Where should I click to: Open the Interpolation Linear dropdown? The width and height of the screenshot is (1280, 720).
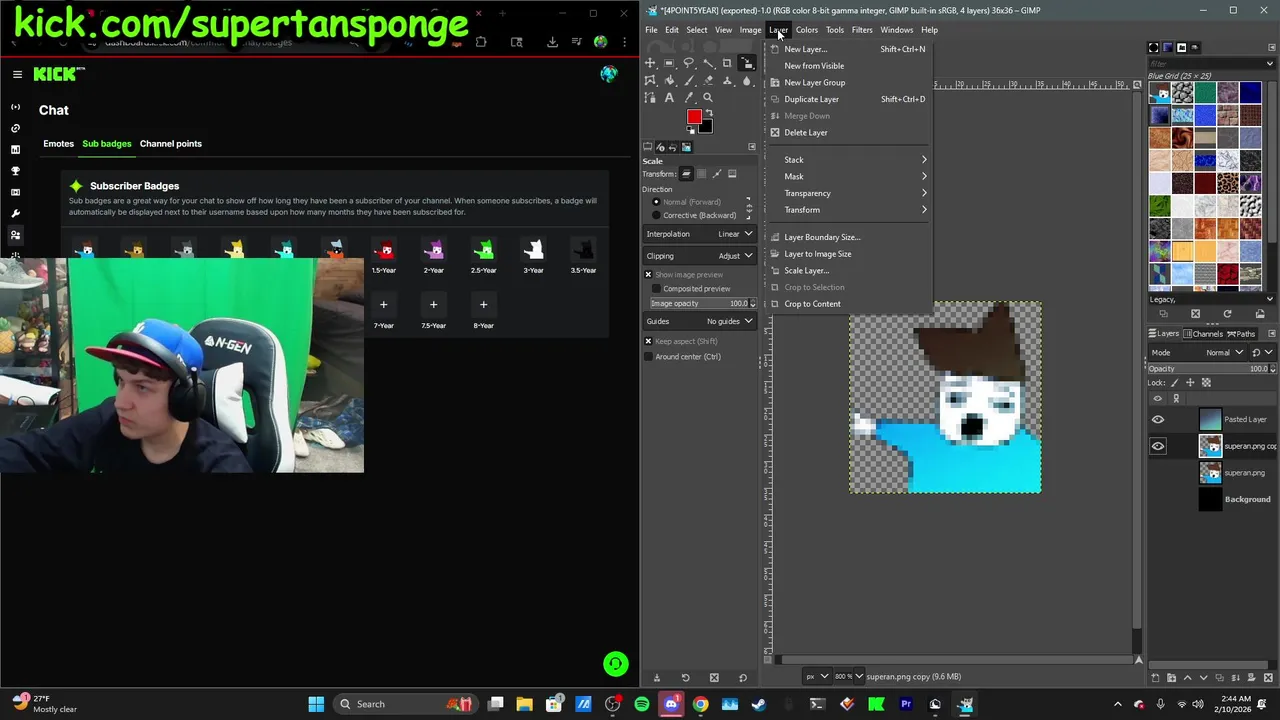pyautogui.click(x=699, y=234)
